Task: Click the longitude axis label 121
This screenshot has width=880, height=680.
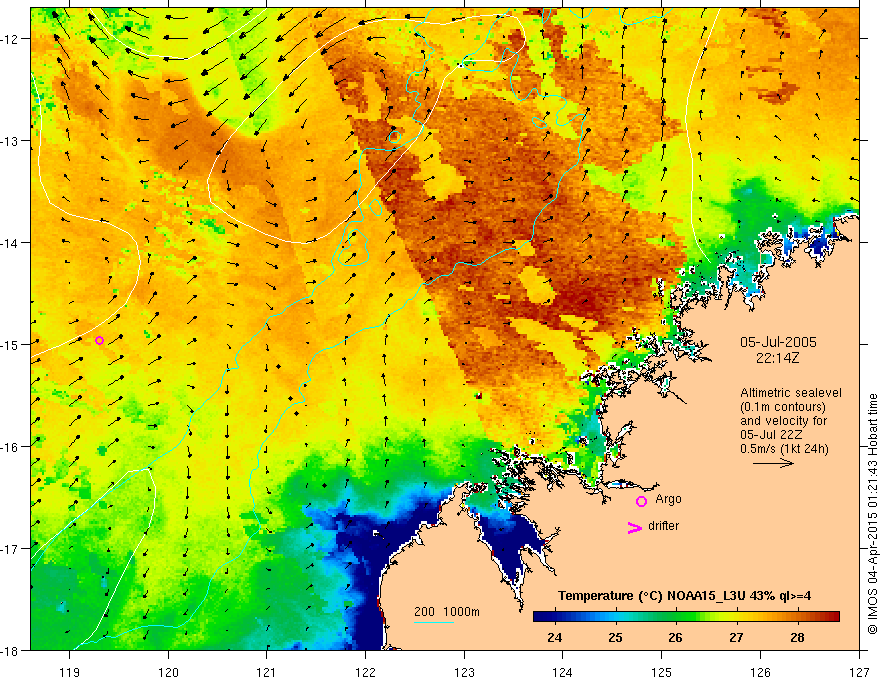Action: pyautogui.click(x=267, y=672)
